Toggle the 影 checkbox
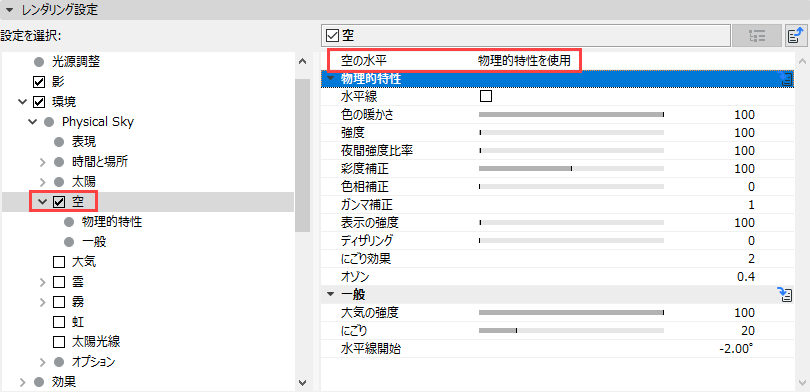 (x=38, y=82)
